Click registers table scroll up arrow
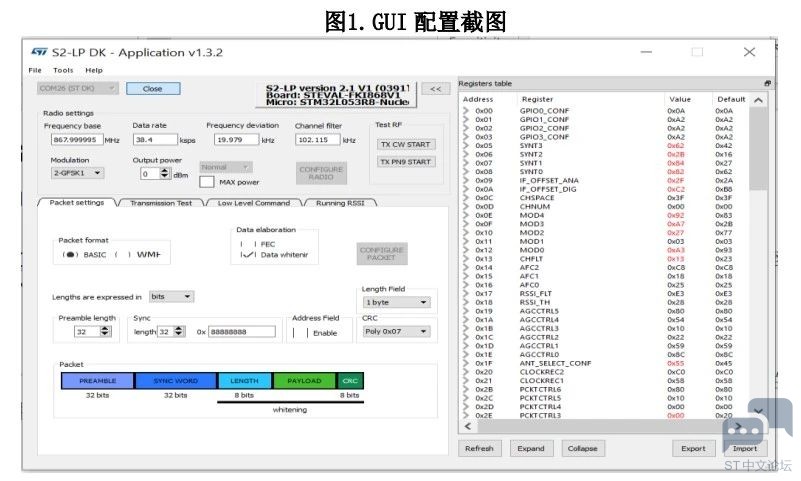The width and height of the screenshot is (801, 481). [759, 100]
